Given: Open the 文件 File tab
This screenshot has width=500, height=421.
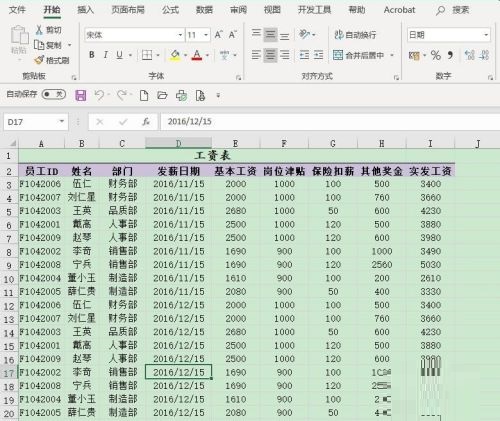Looking at the screenshot, I should pos(17,10).
